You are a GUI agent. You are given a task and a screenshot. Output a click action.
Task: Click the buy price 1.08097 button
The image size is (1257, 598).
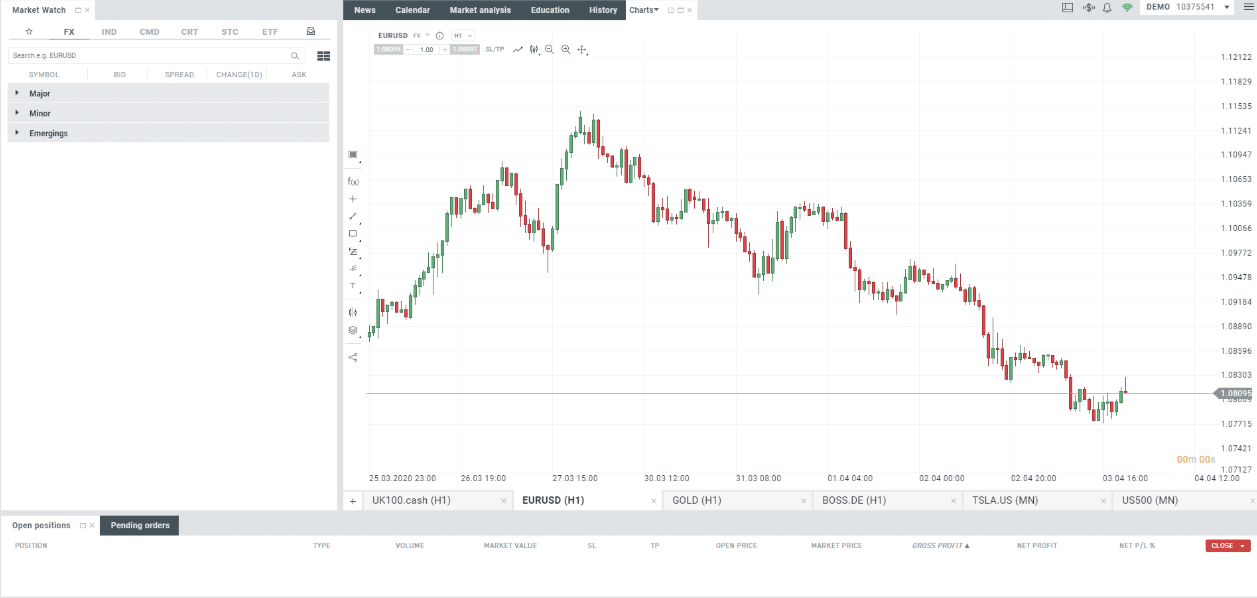(464, 49)
